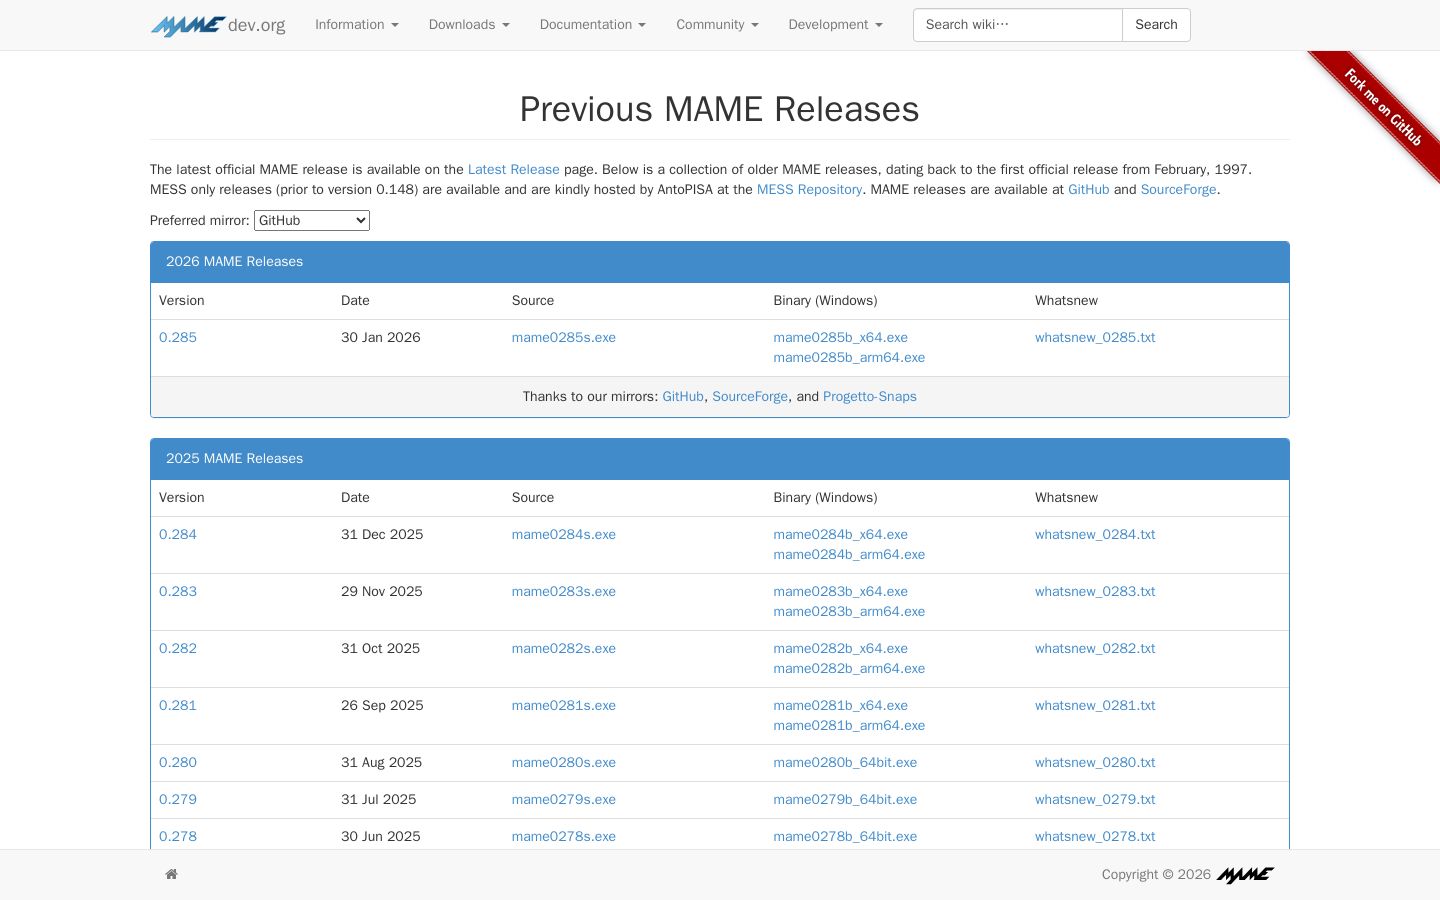Focus the Search wiki input field
The image size is (1440, 900).
(x=1018, y=25)
